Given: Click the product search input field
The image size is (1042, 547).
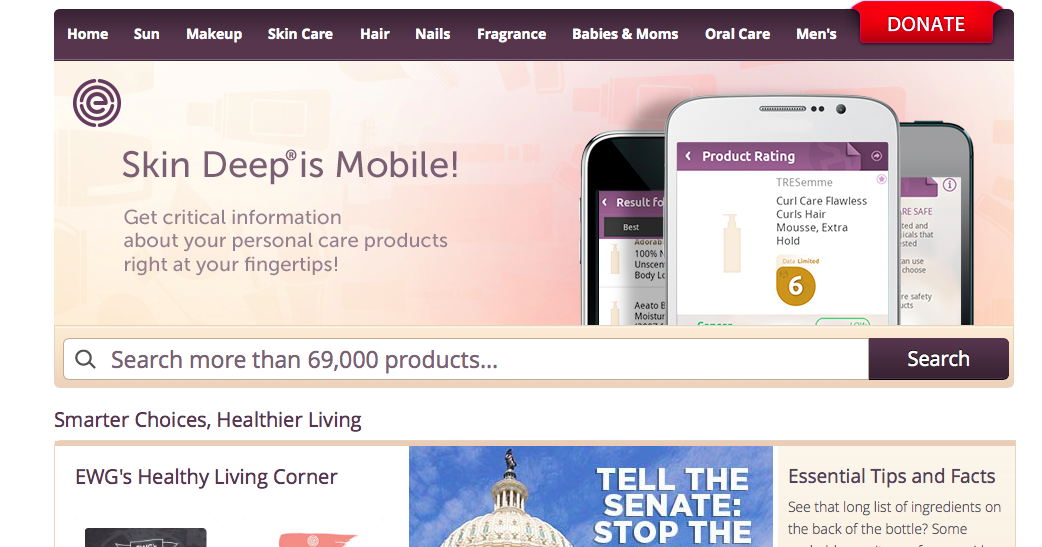Looking at the screenshot, I should click(x=466, y=359).
